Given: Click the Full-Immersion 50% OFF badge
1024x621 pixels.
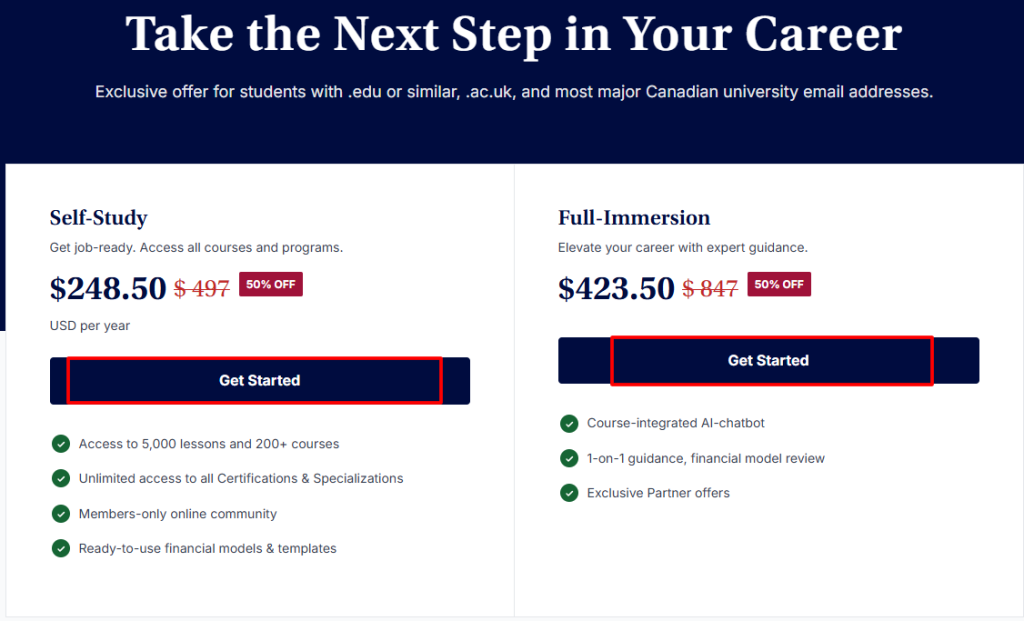Looking at the screenshot, I should (x=779, y=284).
